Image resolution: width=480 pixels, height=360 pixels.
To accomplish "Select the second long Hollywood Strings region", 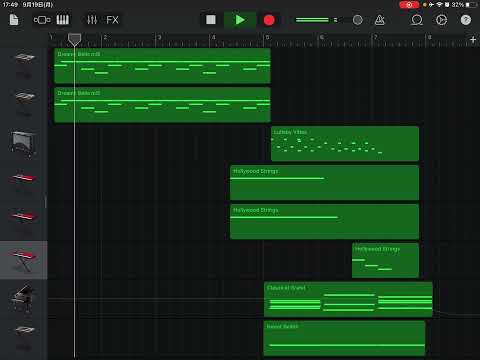I will [324, 222].
